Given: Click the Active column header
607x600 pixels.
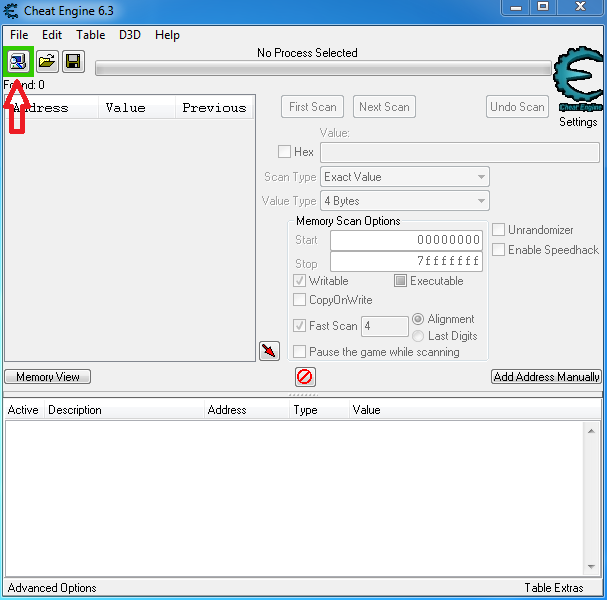Looking at the screenshot, I should (x=23, y=410).
